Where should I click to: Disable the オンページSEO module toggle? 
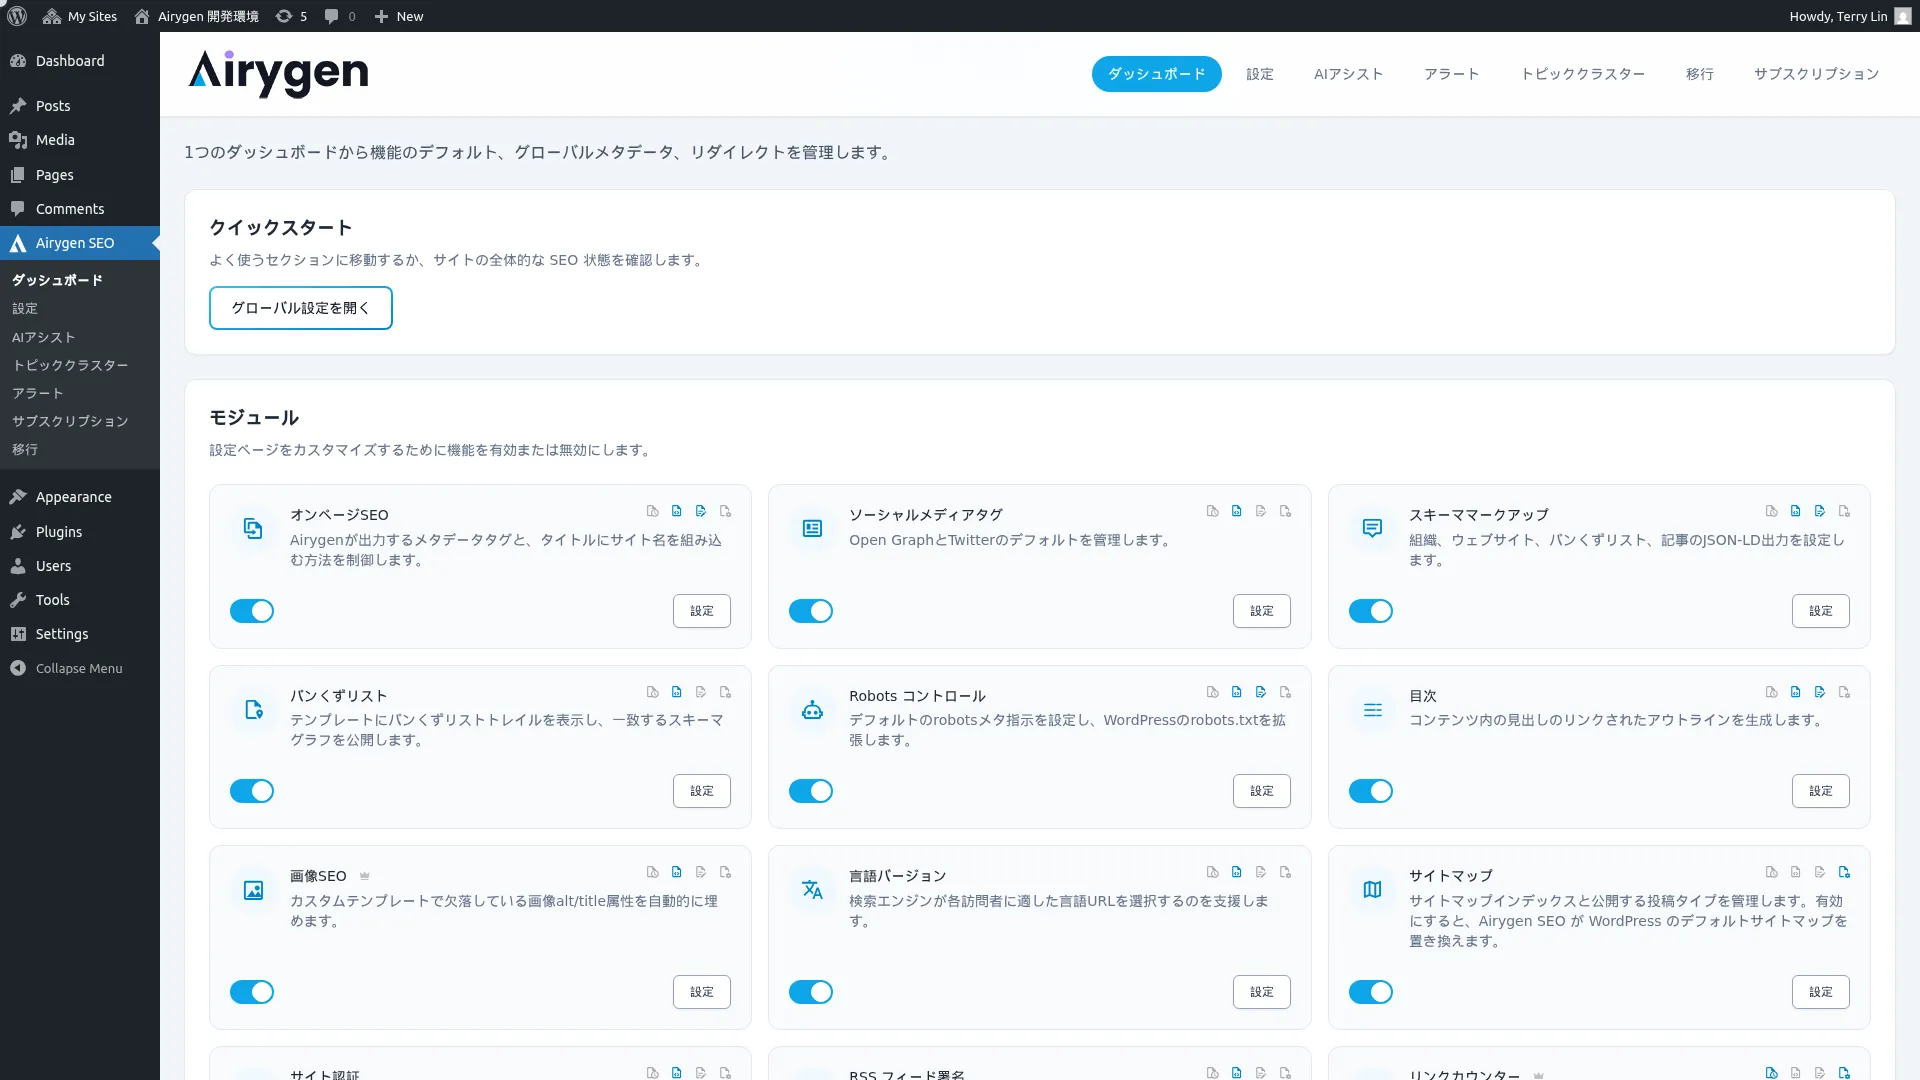pyautogui.click(x=251, y=611)
